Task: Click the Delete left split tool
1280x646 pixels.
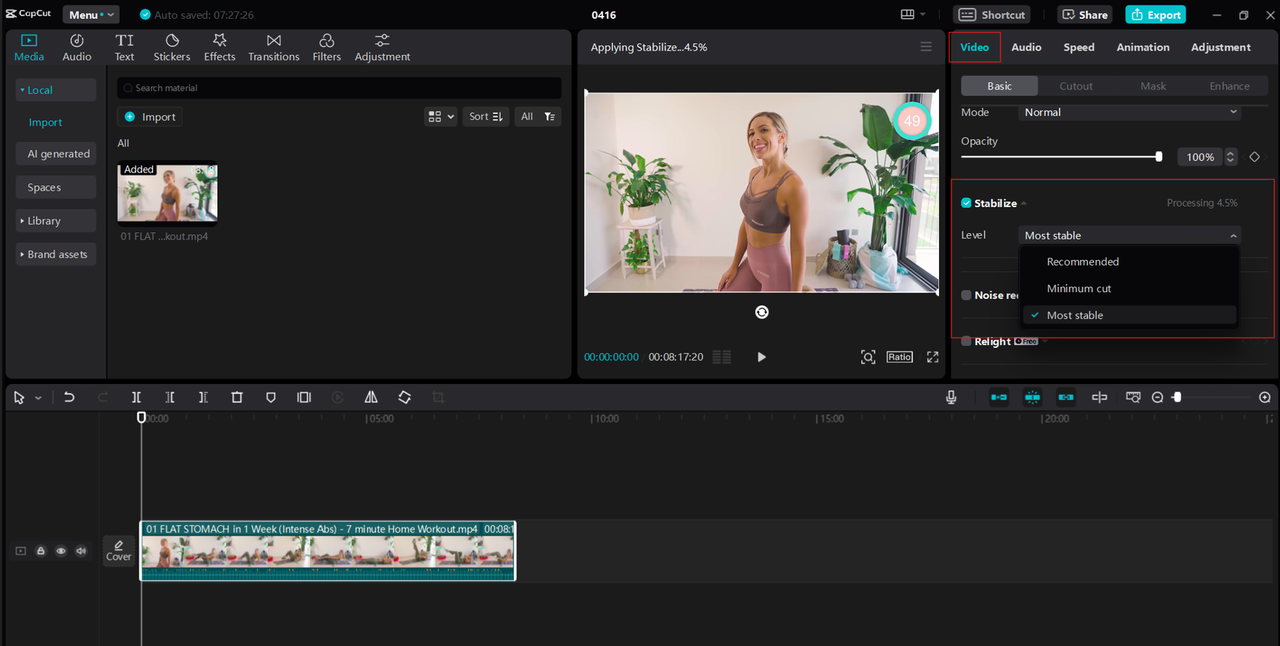Action: pos(170,397)
